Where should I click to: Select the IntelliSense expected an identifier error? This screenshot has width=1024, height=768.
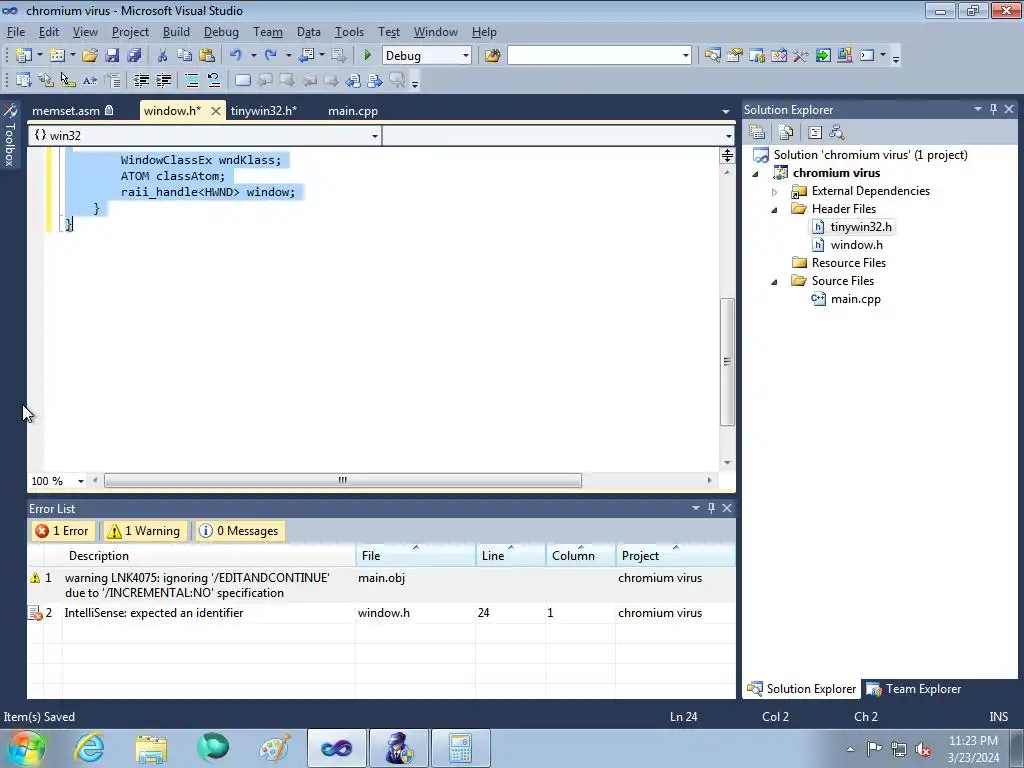[x=381, y=613]
